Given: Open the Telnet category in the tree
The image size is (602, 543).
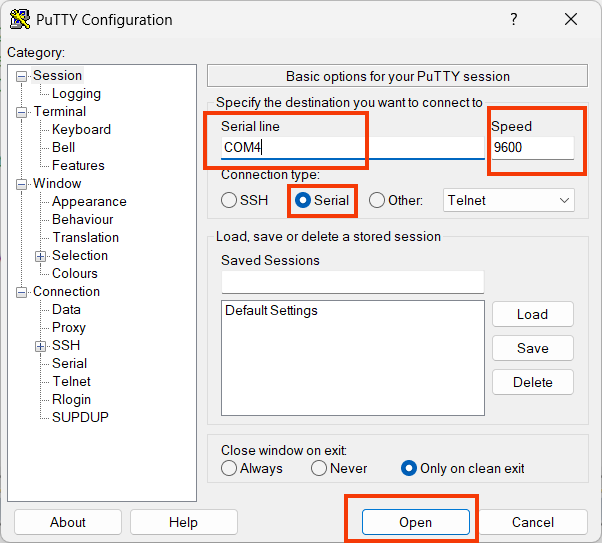Looking at the screenshot, I should pos(71,381).
